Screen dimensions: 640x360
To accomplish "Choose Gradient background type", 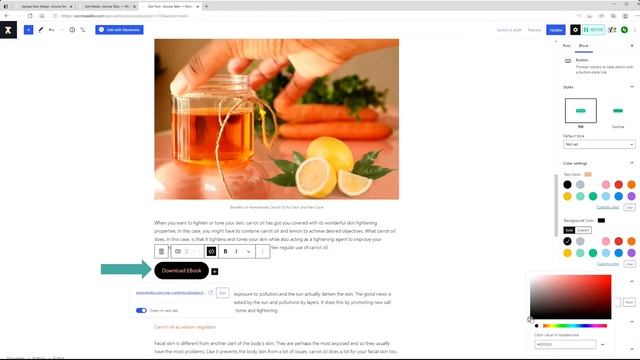I will coord(583,230).
